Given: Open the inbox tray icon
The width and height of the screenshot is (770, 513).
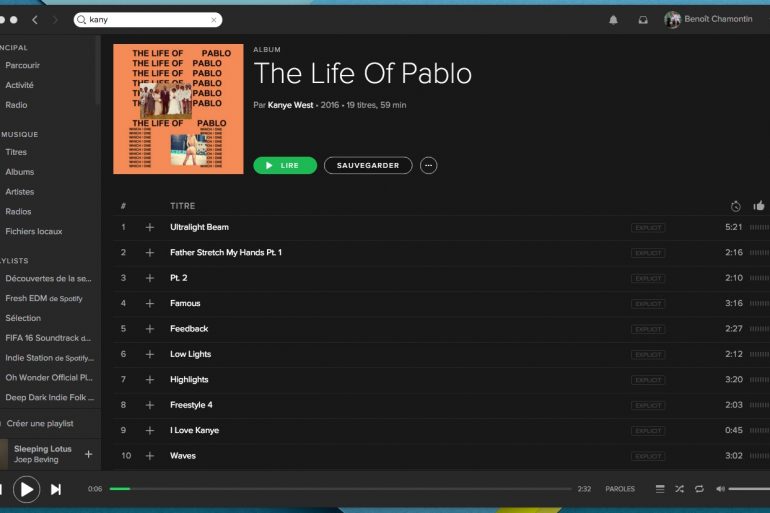Looking at the screenshot, I should pyautogui.click(x=643, y=20).
